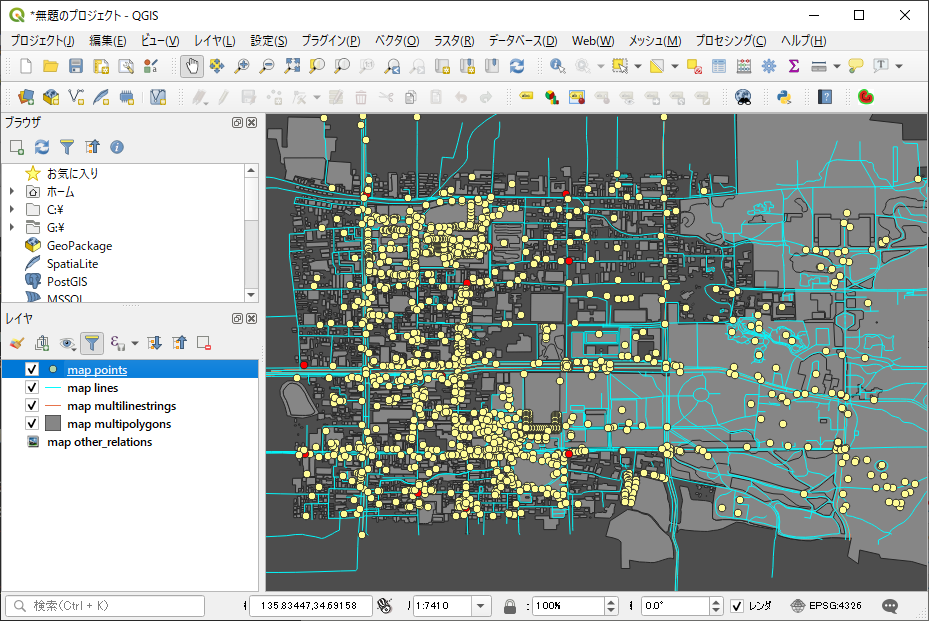Uncheck the map points layer checkbox
The width and height of the screenshot is (929, 621).
[32, 370]
